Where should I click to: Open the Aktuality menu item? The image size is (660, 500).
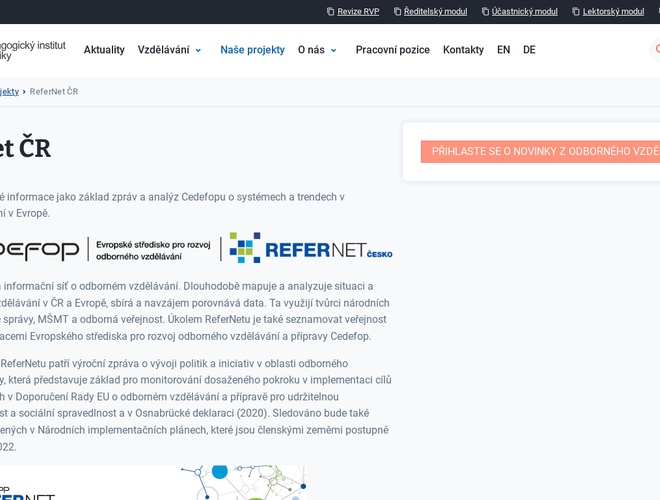[x=104, y=50]
